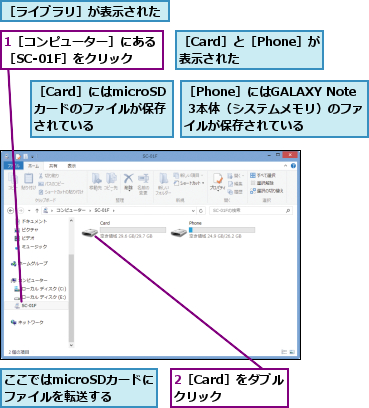Open Quick Access Toolbar customize dropdown

pyautogui.click(x=32, y=156)
